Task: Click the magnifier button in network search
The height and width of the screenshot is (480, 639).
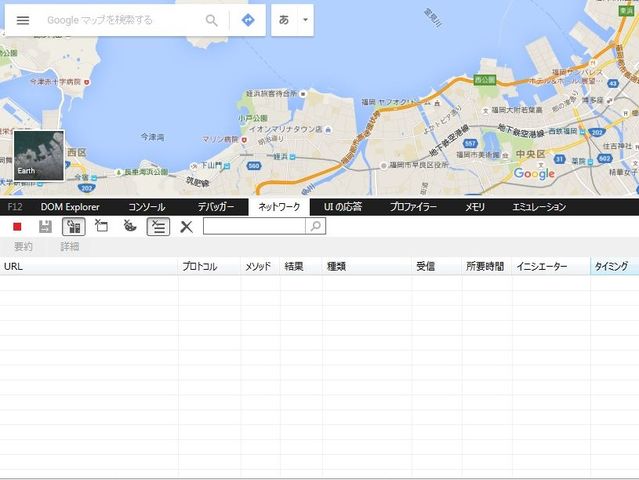Action: [x=315, y=226]
